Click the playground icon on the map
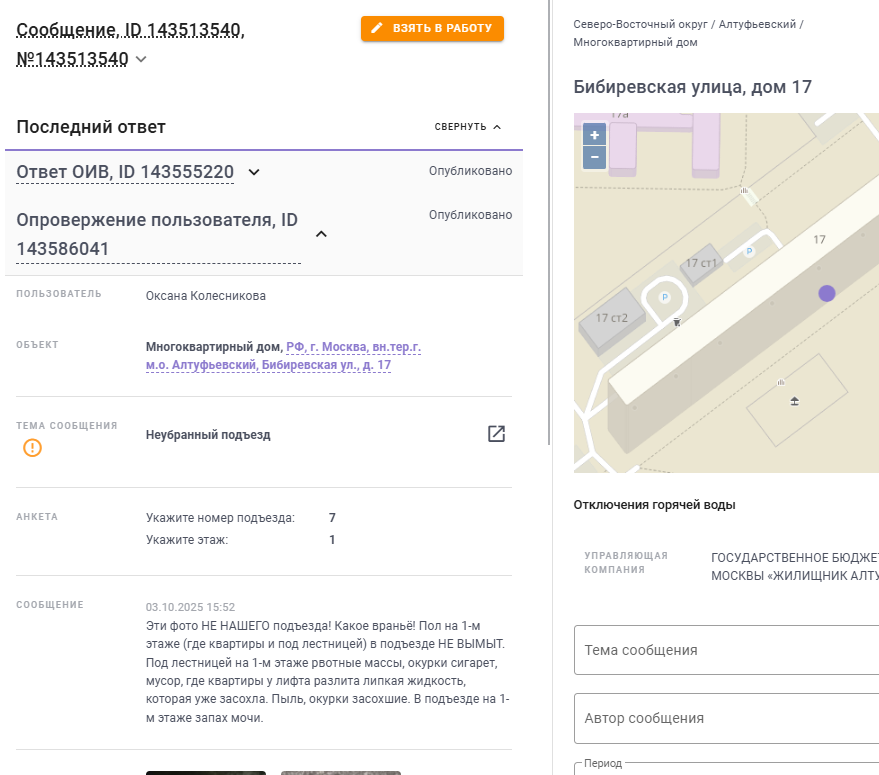Viewport: 879px width, 775px height. point(794,401)
